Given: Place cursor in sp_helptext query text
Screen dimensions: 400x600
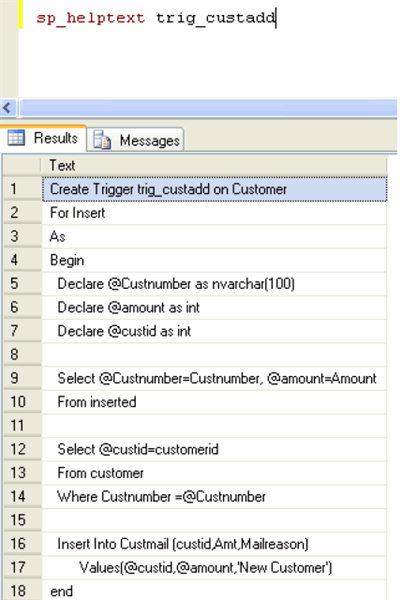Looking at the screenshot, I should coord(156,18).
